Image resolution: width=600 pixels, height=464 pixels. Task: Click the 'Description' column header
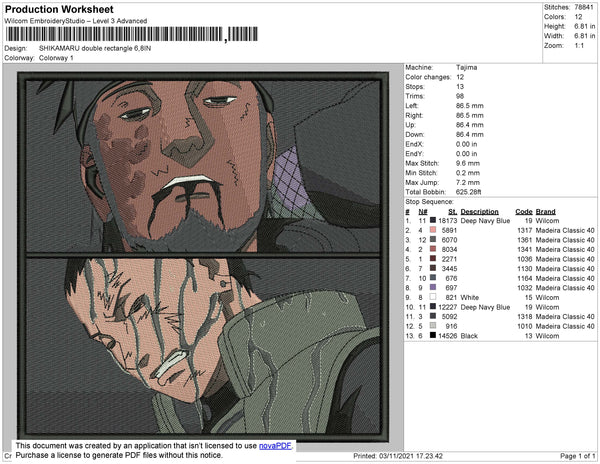[479, 212]
